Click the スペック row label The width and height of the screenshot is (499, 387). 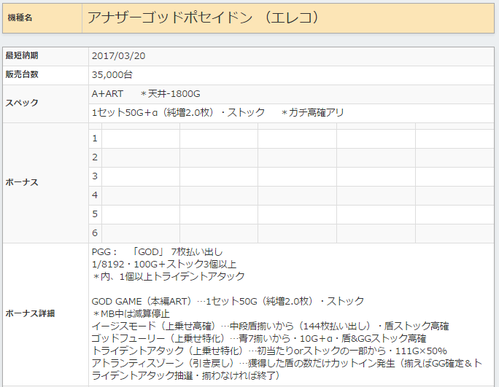click(x=22, y=103)
